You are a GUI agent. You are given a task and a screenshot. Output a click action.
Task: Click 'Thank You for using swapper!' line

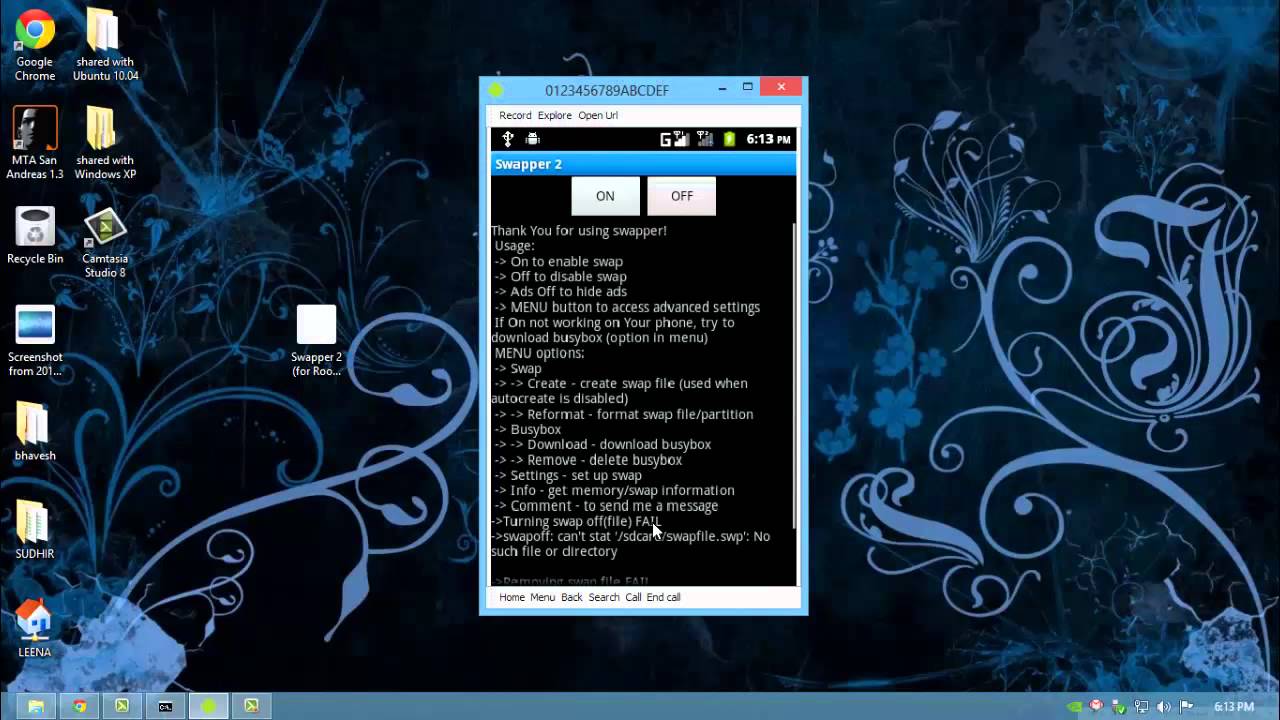point(579,231)
